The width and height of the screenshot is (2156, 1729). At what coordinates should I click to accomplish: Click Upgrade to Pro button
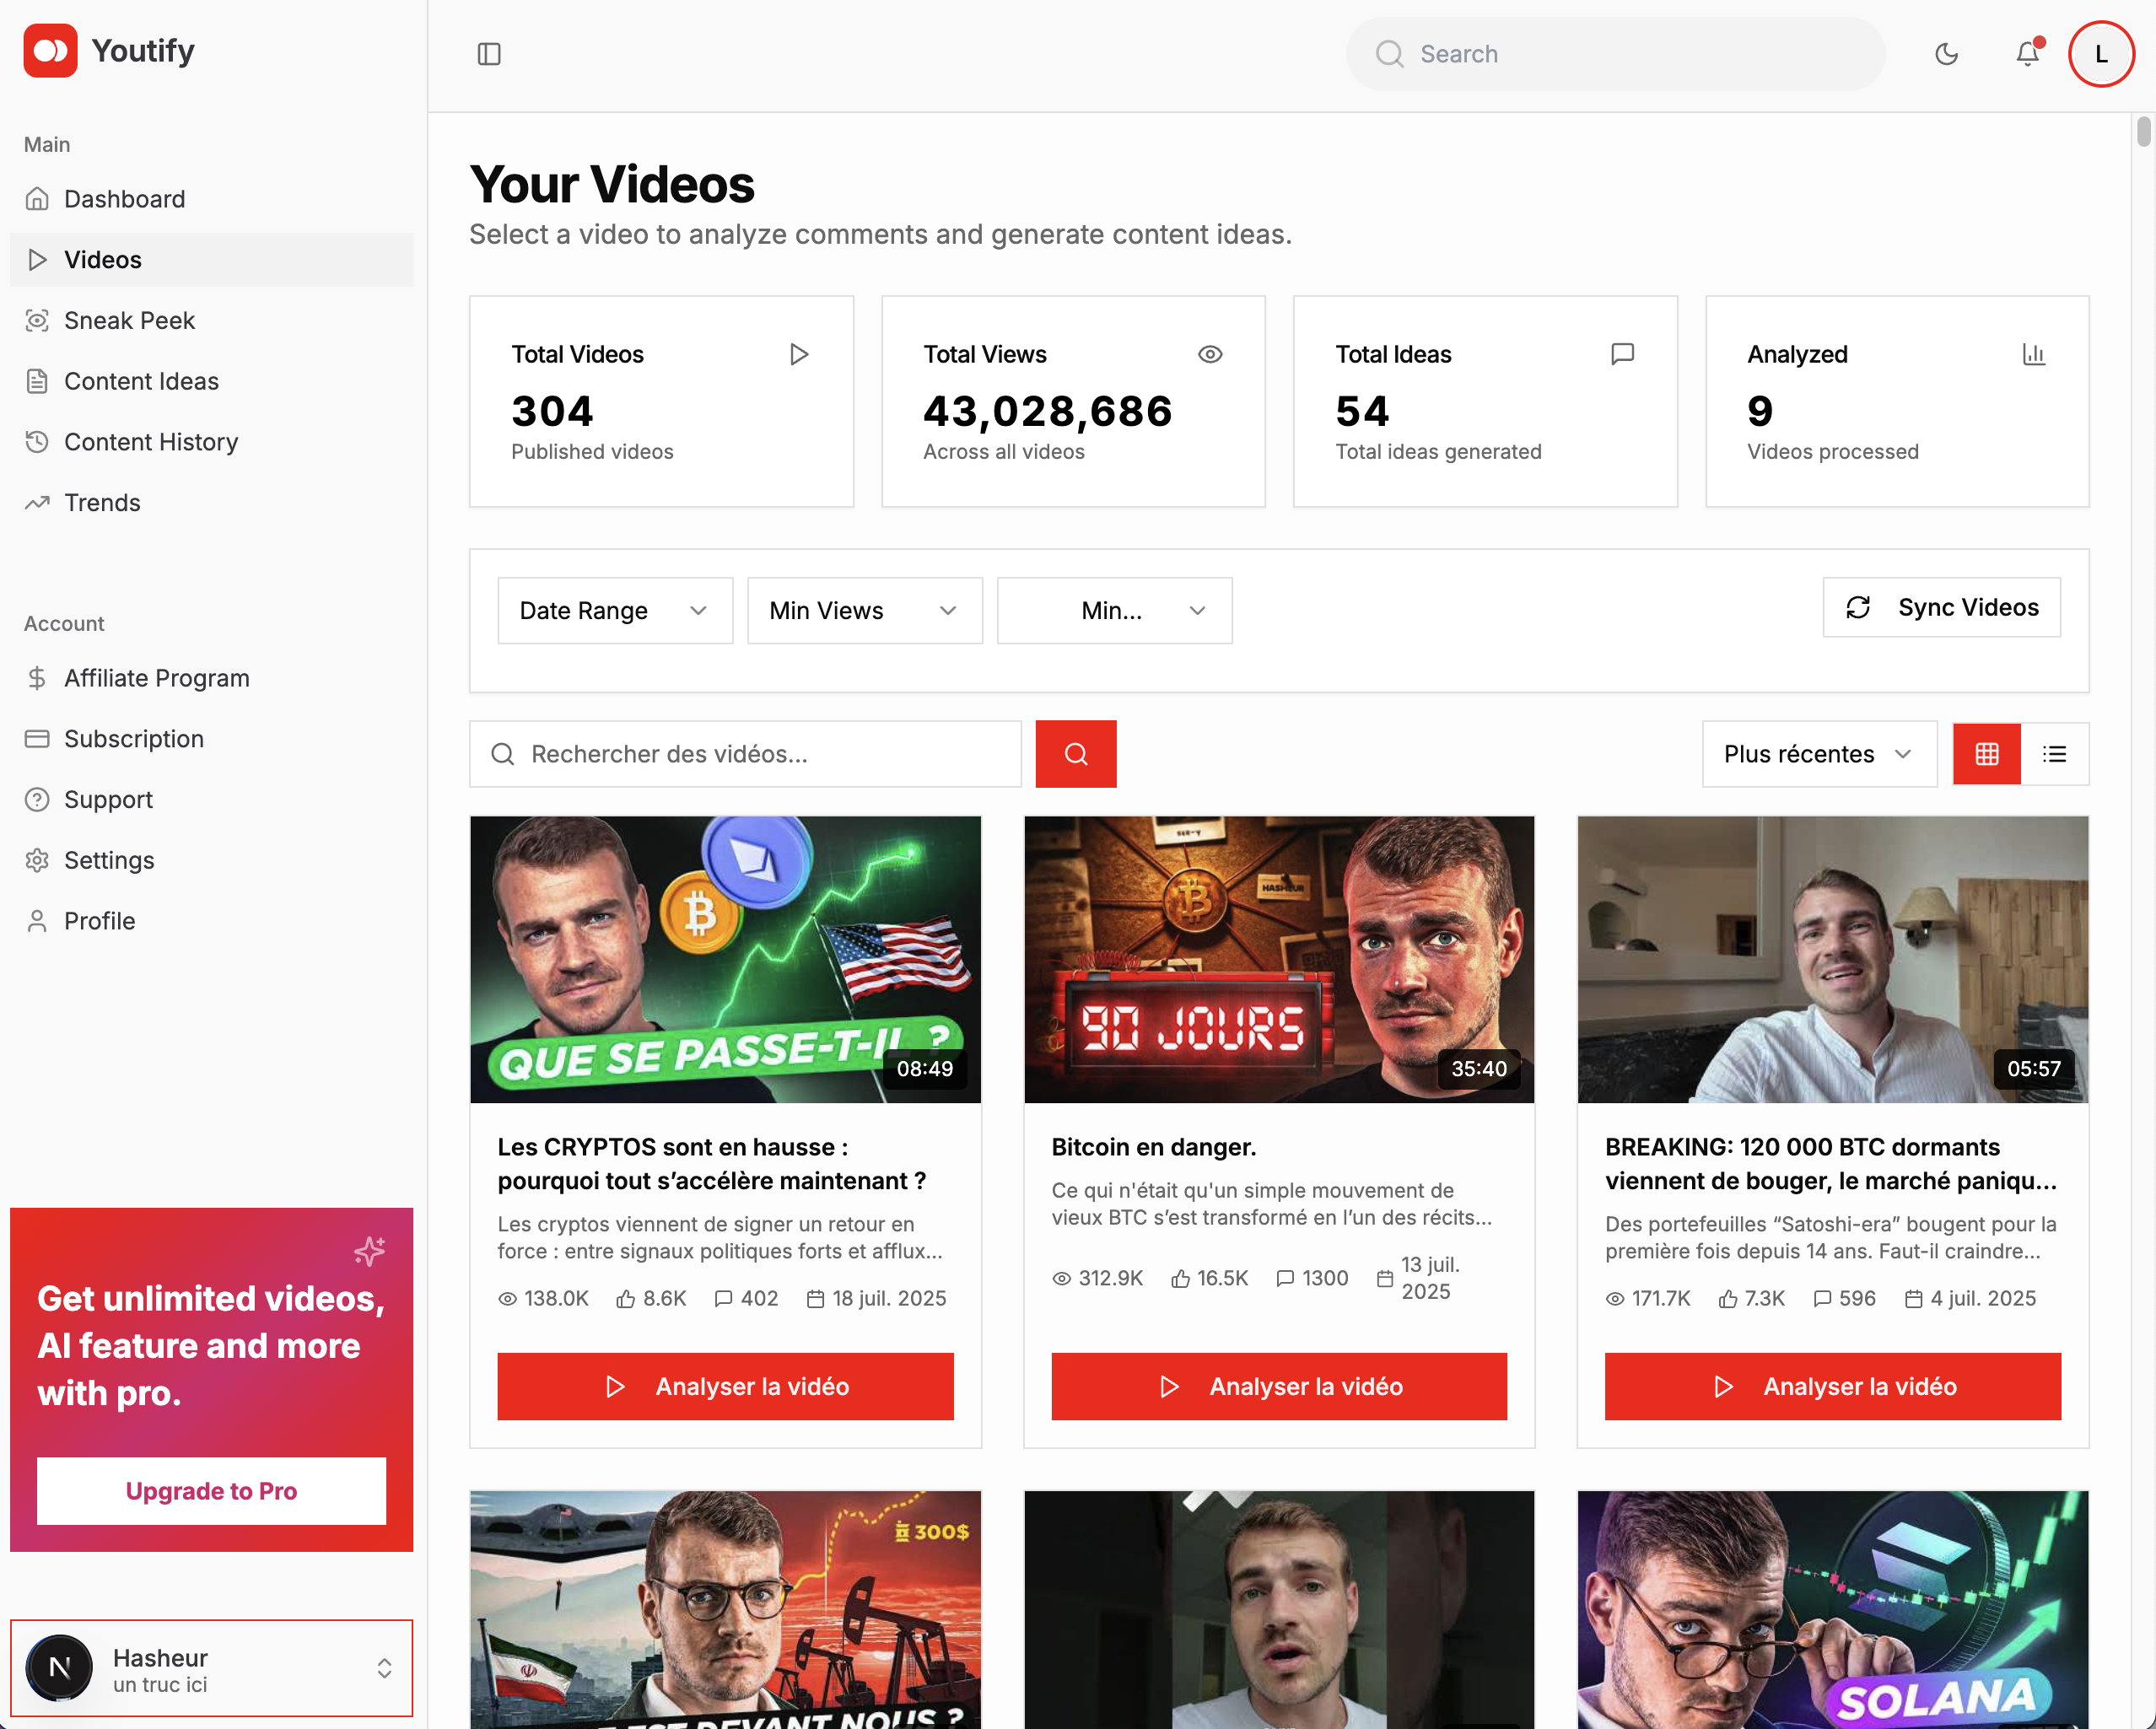[211, 1490]
